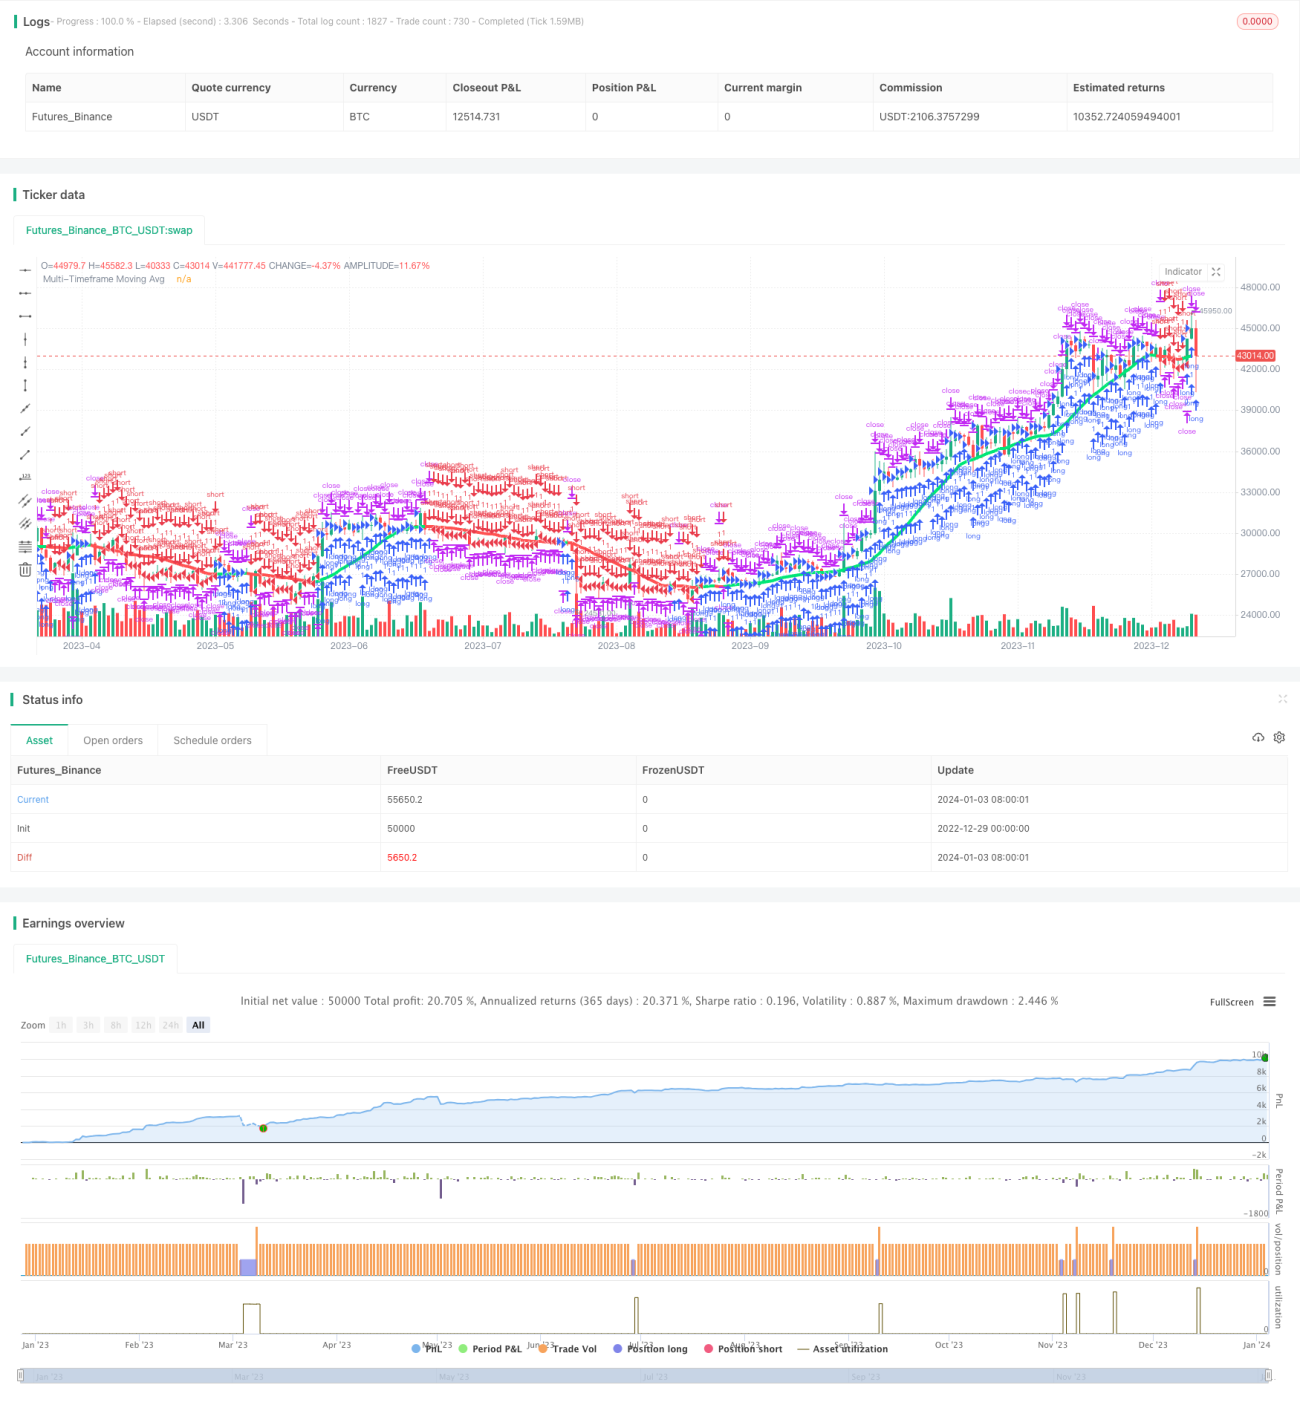Select the trash delete drawings icon
This screenshot has width=1300, height=1405.
[25, 570]
